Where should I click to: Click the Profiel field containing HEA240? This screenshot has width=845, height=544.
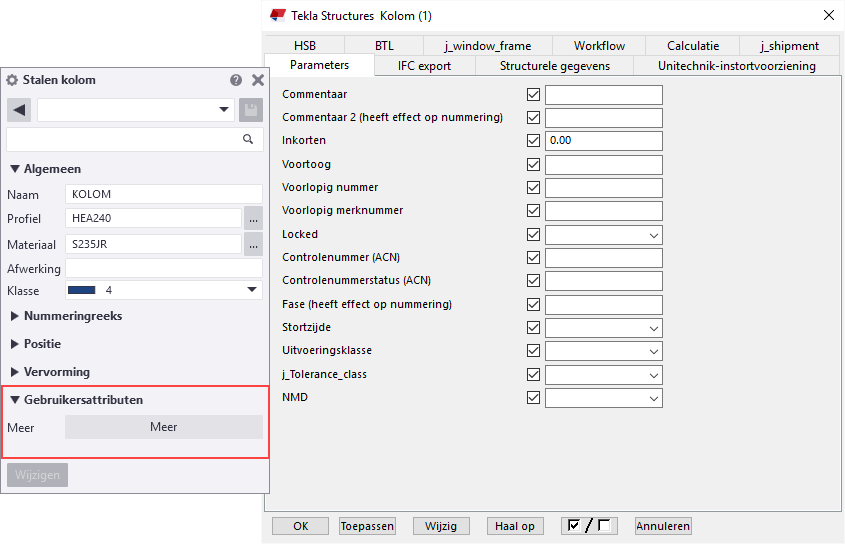[154, 218]
